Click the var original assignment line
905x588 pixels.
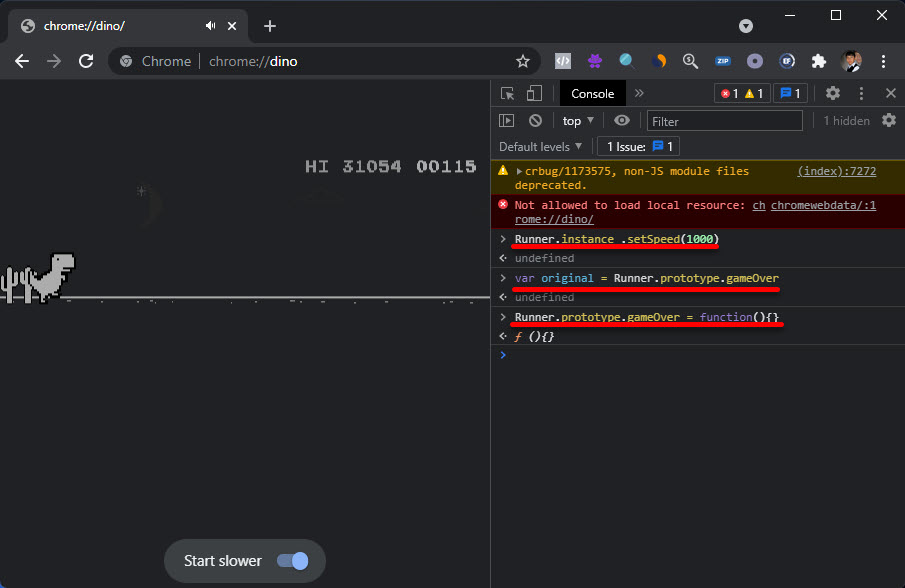(646, 278)
